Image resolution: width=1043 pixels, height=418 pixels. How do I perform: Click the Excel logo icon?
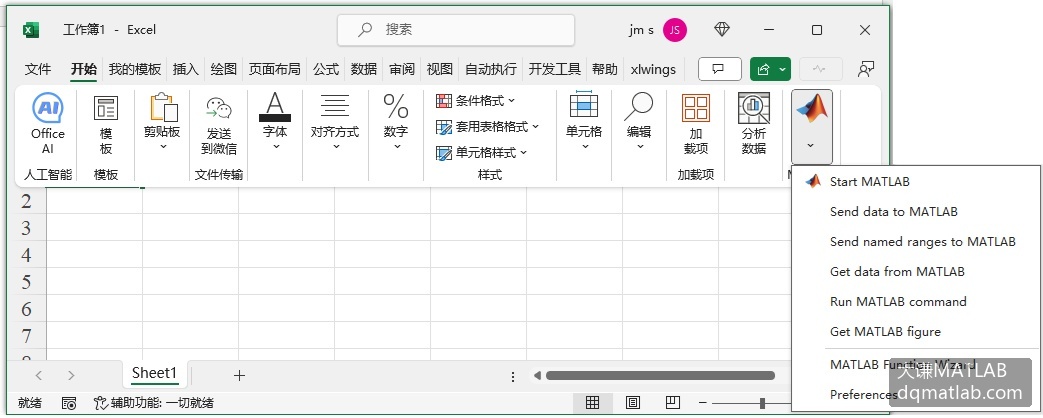31,30
